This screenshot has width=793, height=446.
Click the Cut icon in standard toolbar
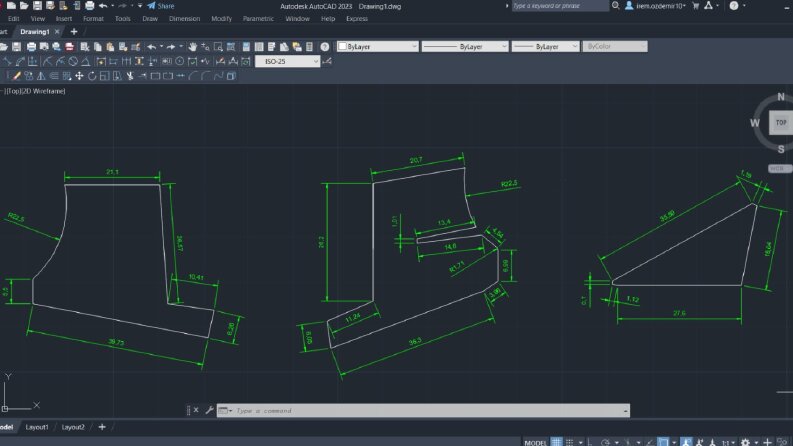click(84, 47)
